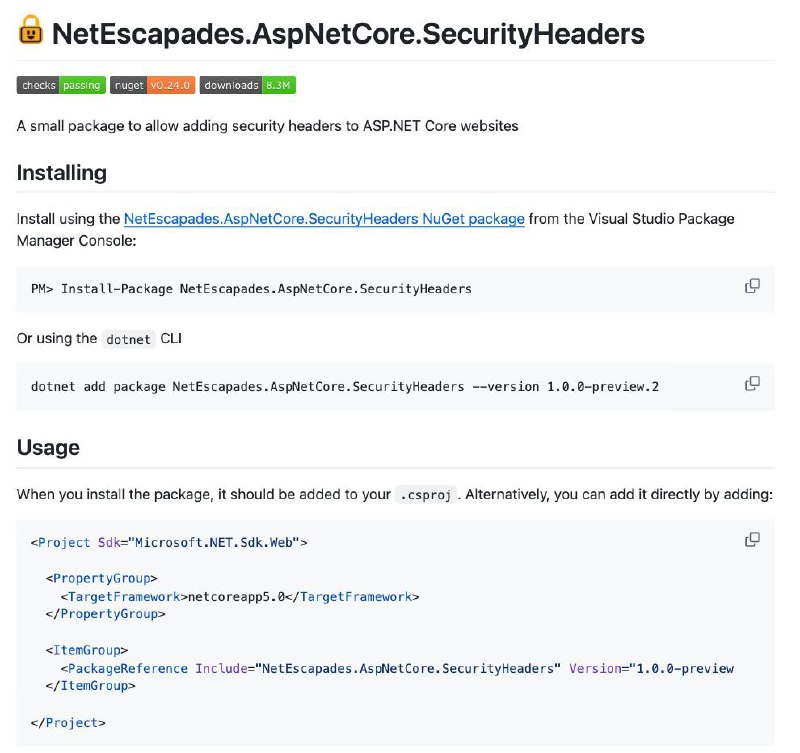Viewport: 800px width, 753px height.
Task: Click the Manager Console: text
Action: (77, 241)
